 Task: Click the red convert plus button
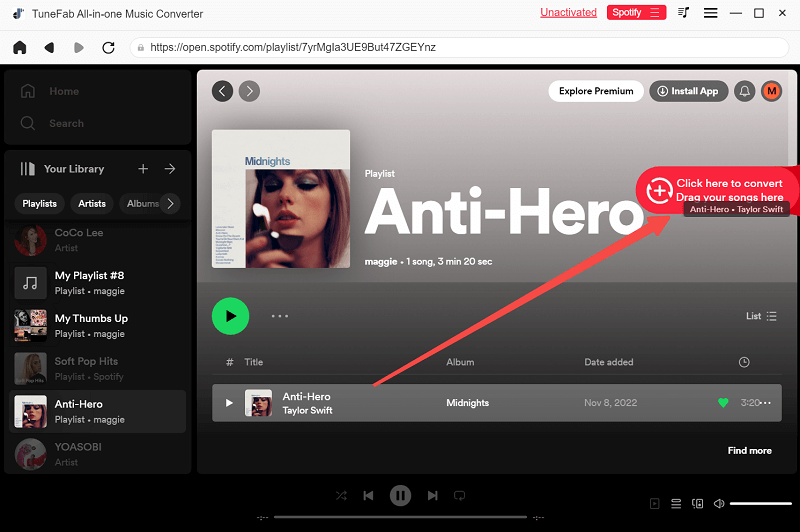658,190
